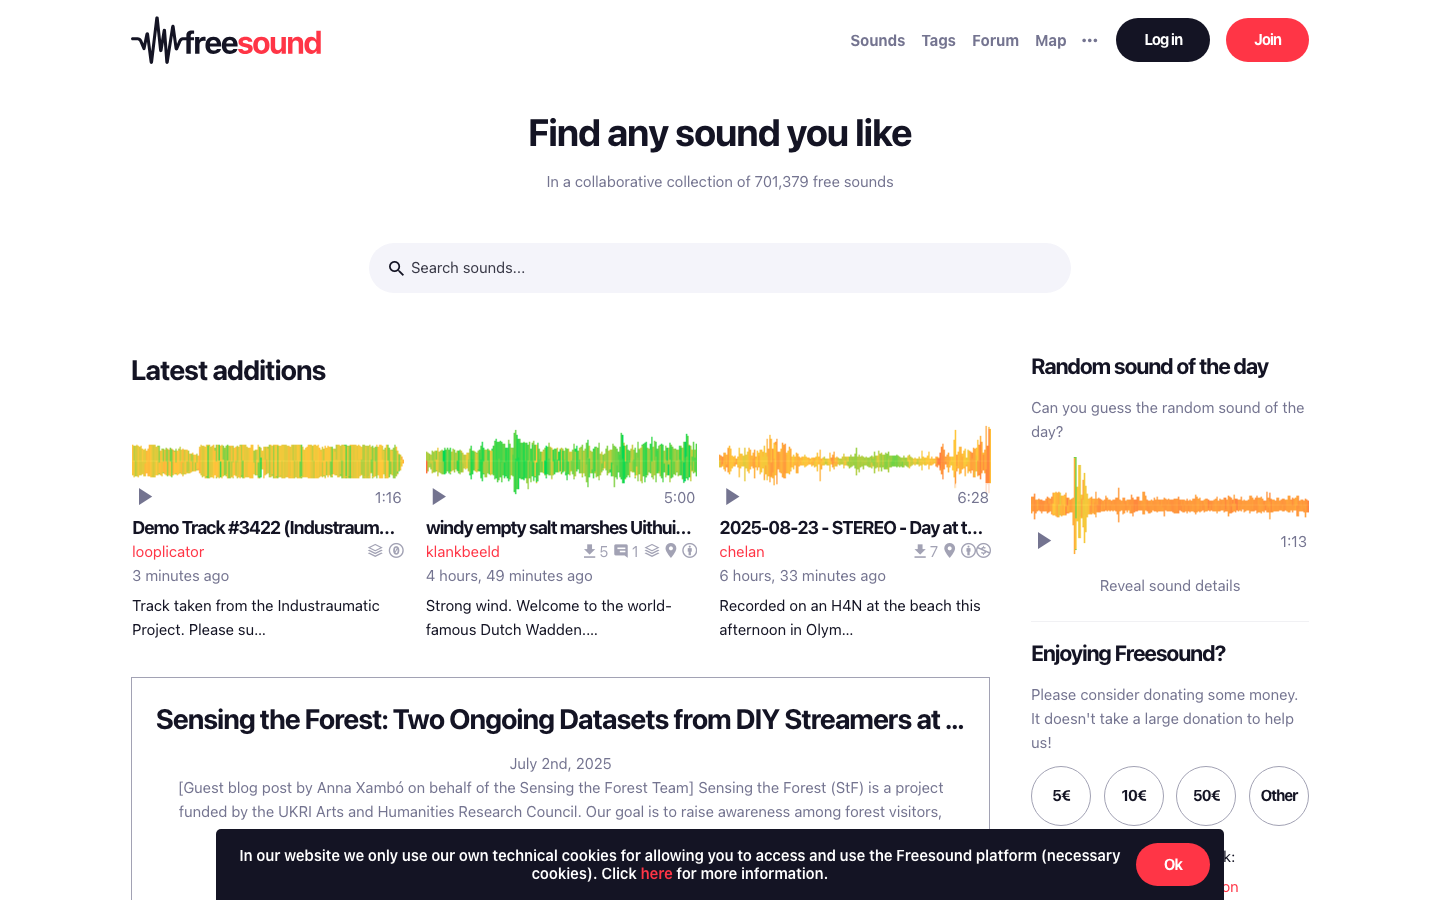This screenshot has height=900, width=1440.
Task: Click the Demo Track waveform thumbnail
Action: 268,461
